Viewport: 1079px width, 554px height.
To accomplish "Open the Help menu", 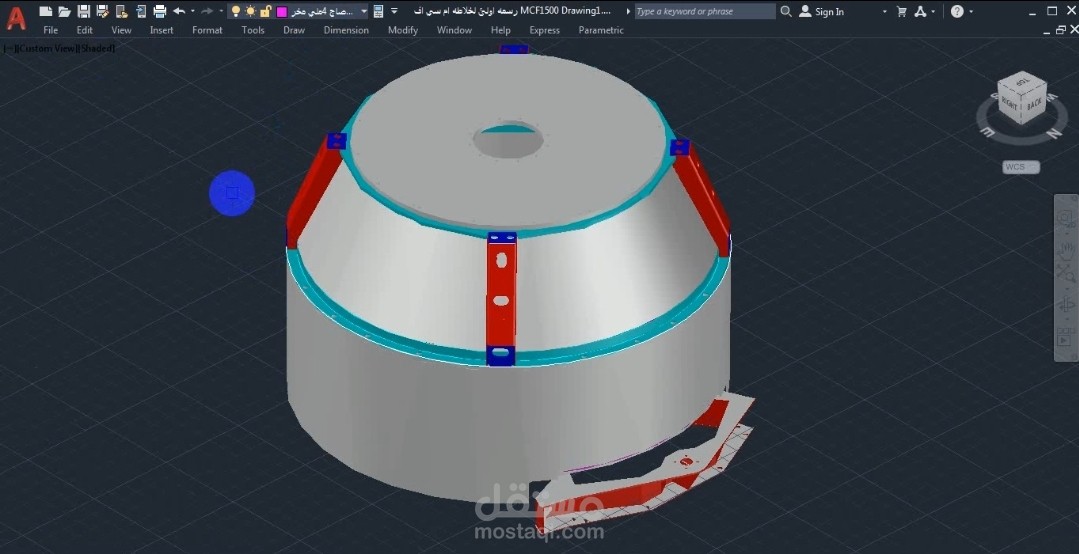I will (x=500, y=30).
